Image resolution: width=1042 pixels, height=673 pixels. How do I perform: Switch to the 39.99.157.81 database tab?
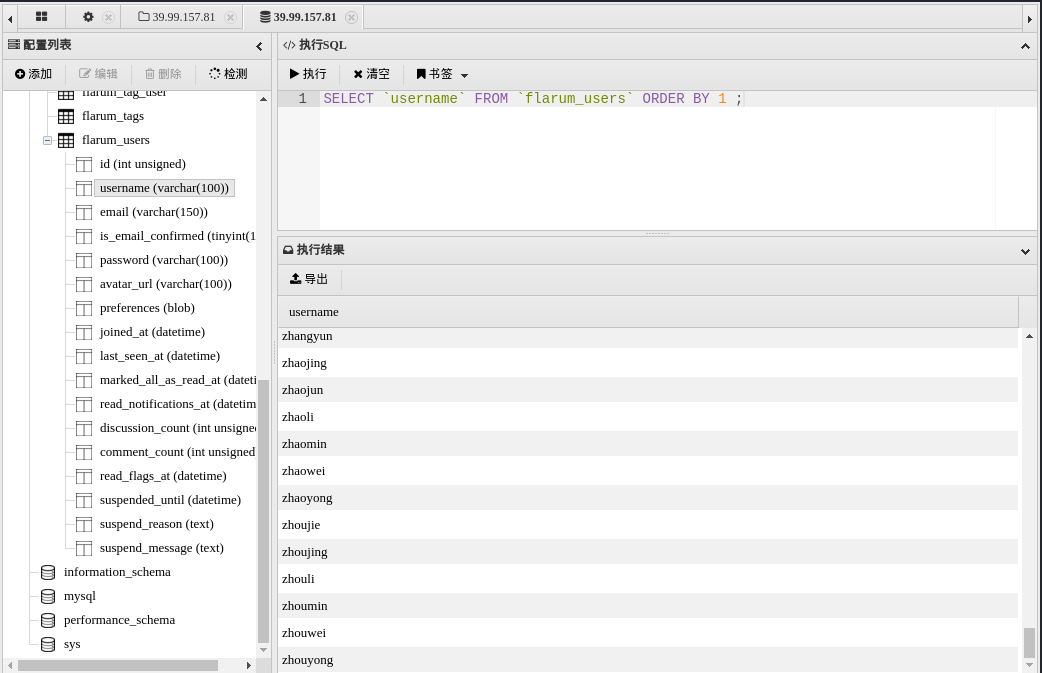(x=298, y=17)
